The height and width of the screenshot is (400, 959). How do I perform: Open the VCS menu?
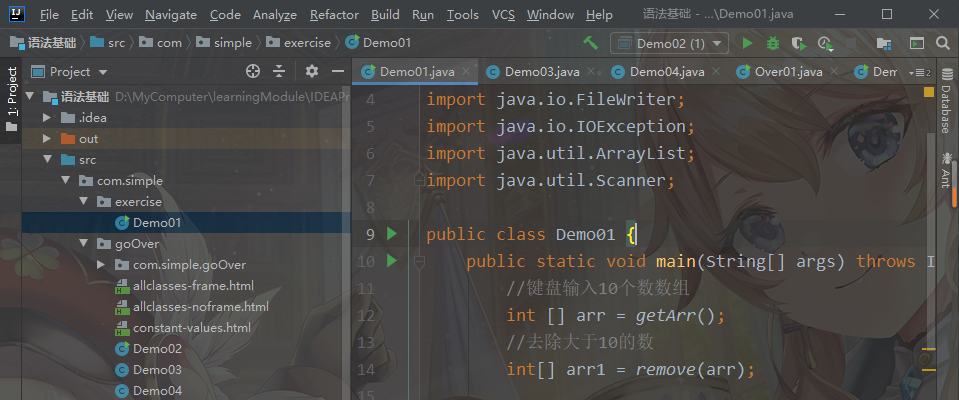(x=503, y=15)
